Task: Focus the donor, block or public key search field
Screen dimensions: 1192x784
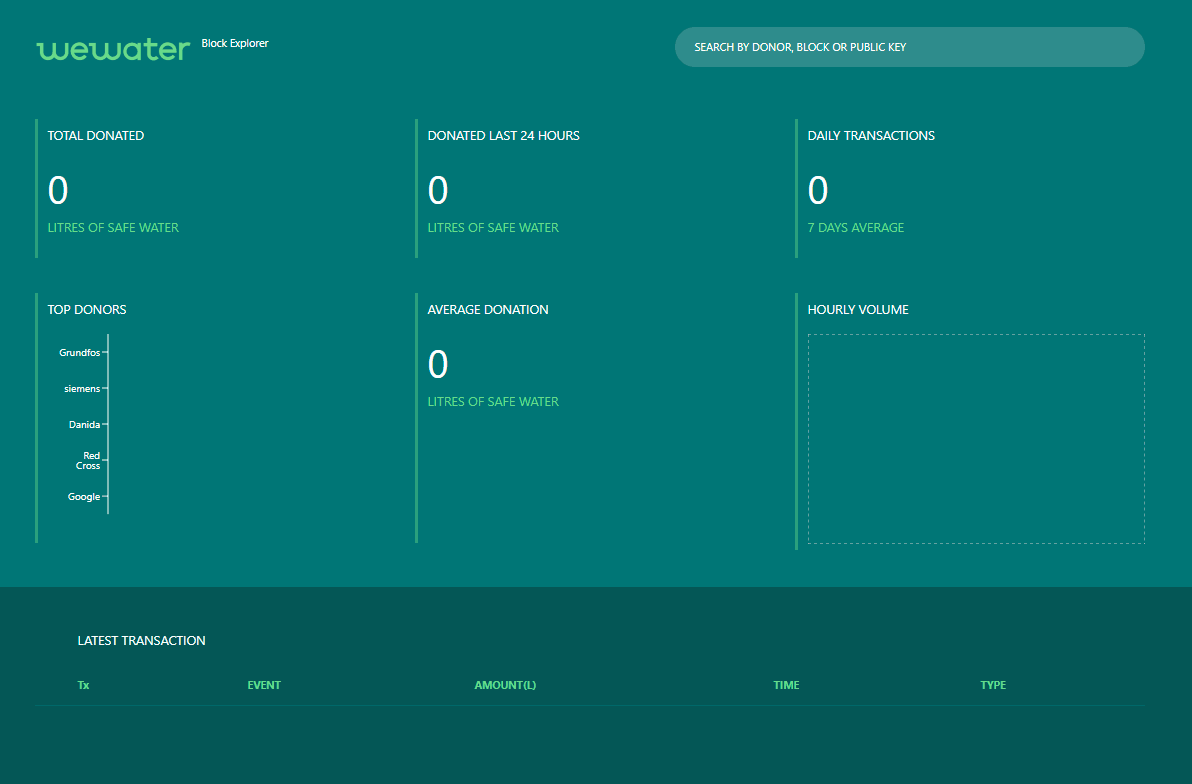Action: (909, 47)
